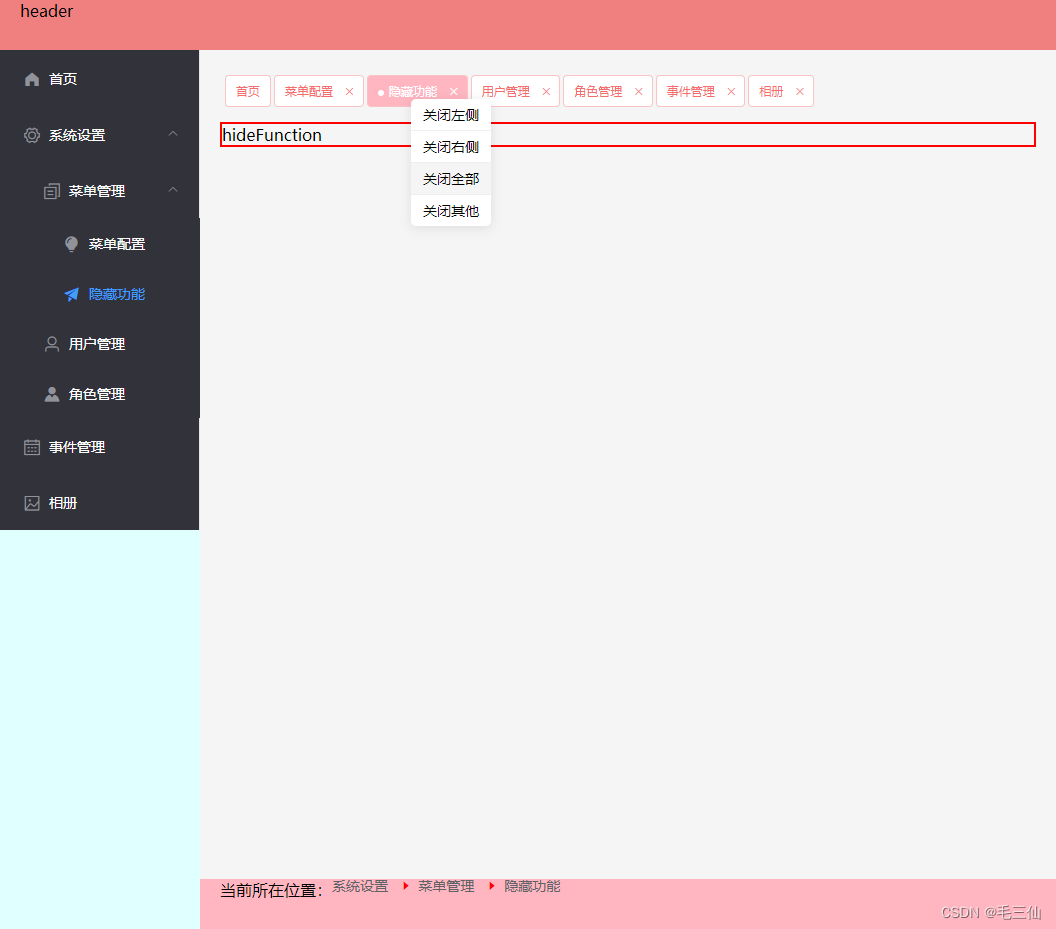Close the 相册 tab
The width and height of the screenshot is (1056, 929).
click(799, 91)
